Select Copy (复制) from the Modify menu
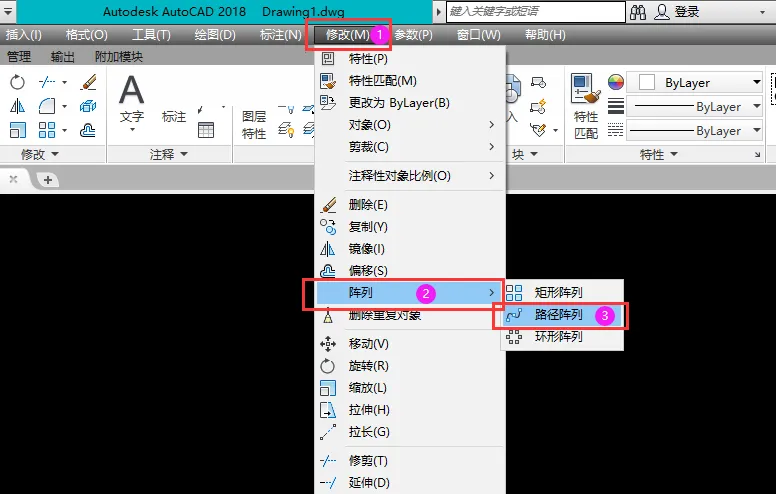776x494 pixels. tap(368, 227)
